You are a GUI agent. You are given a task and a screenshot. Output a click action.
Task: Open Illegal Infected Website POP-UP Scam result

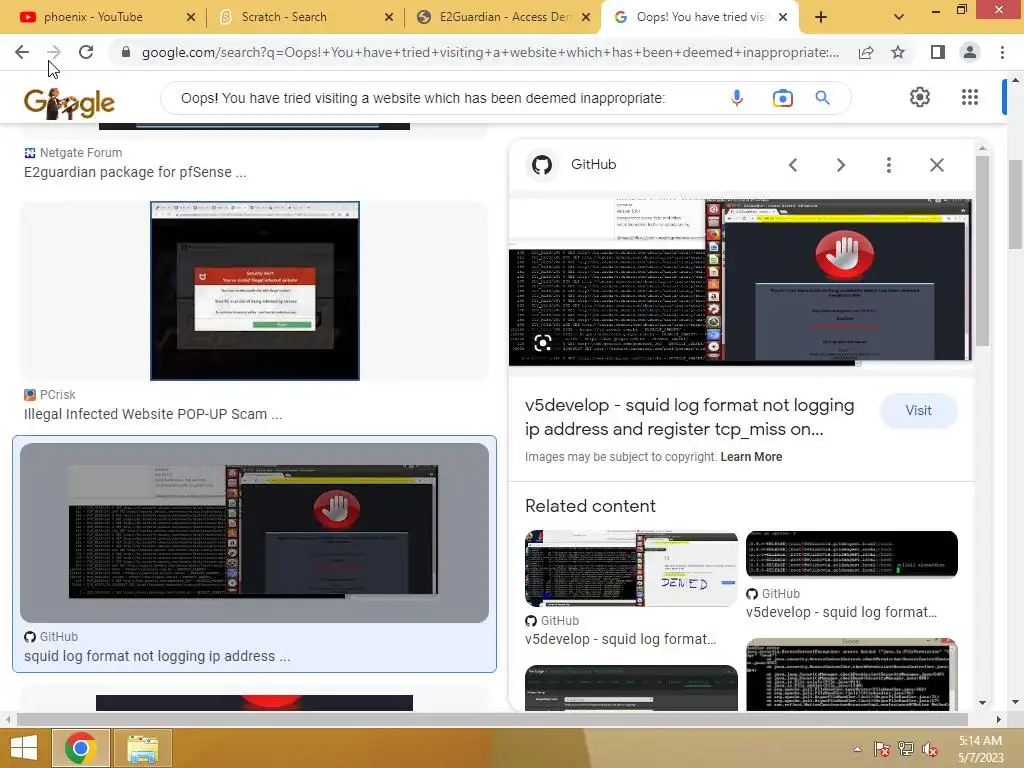(x=153, y=414)
